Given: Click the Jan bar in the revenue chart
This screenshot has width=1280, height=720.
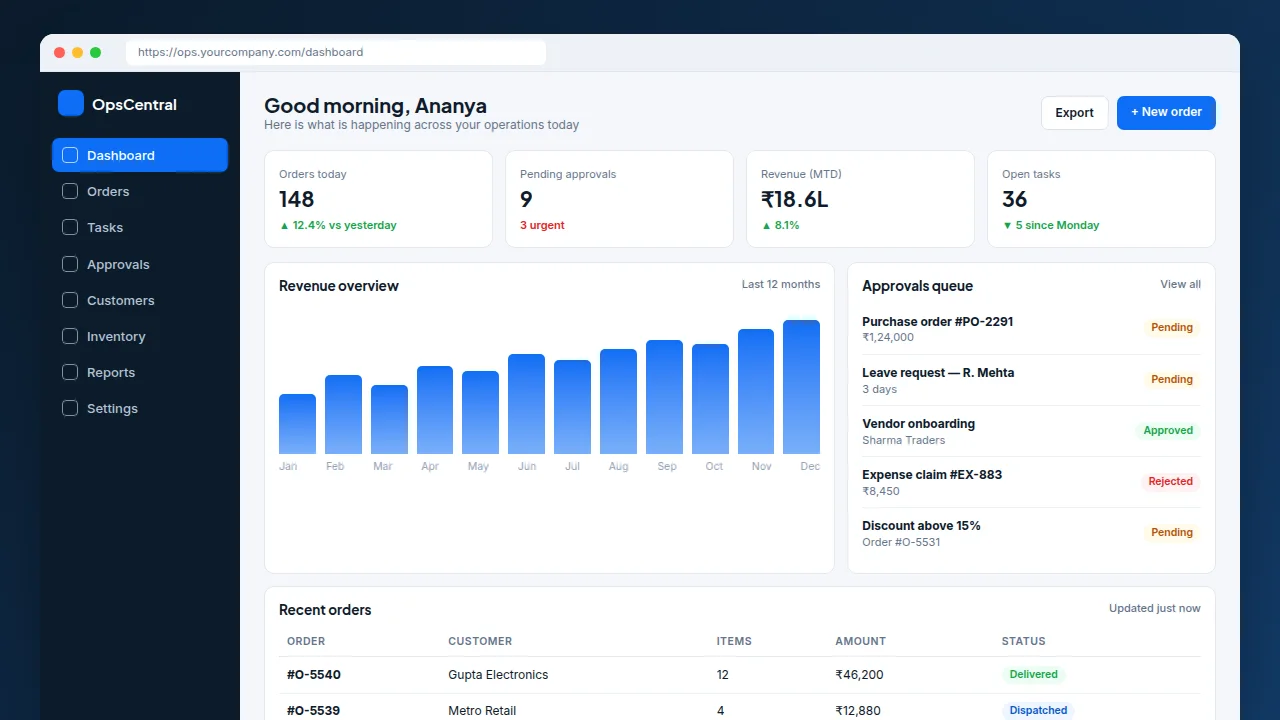Looking at the screenshot, I should [297, 424].
